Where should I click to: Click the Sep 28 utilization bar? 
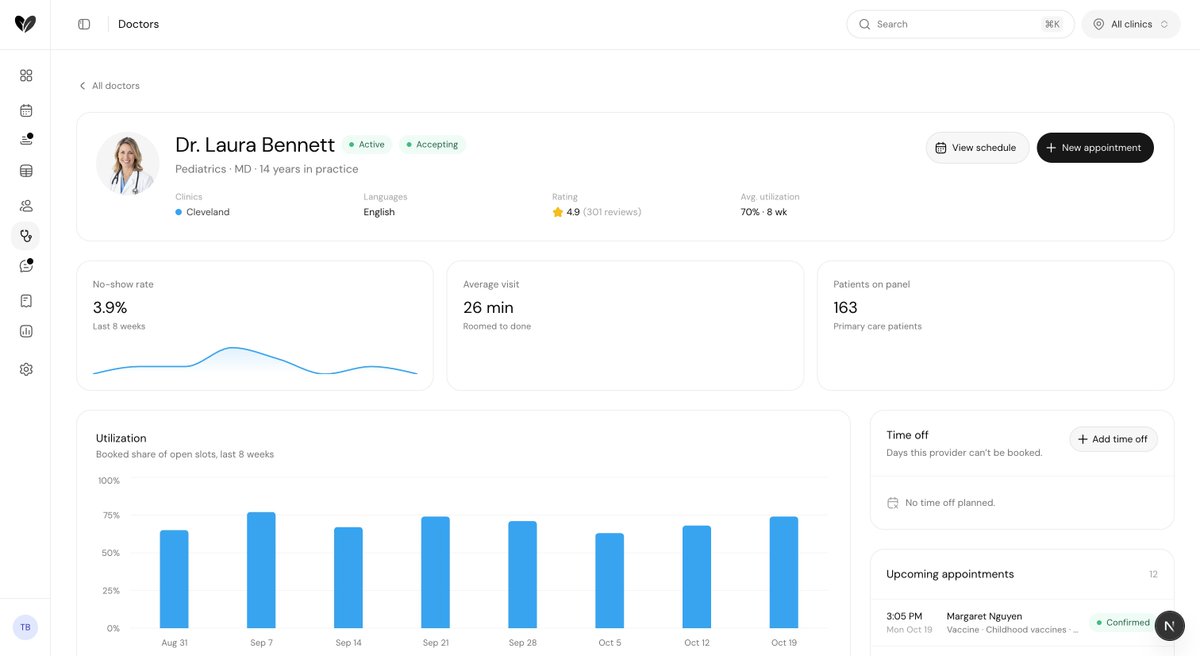[522, 575]
